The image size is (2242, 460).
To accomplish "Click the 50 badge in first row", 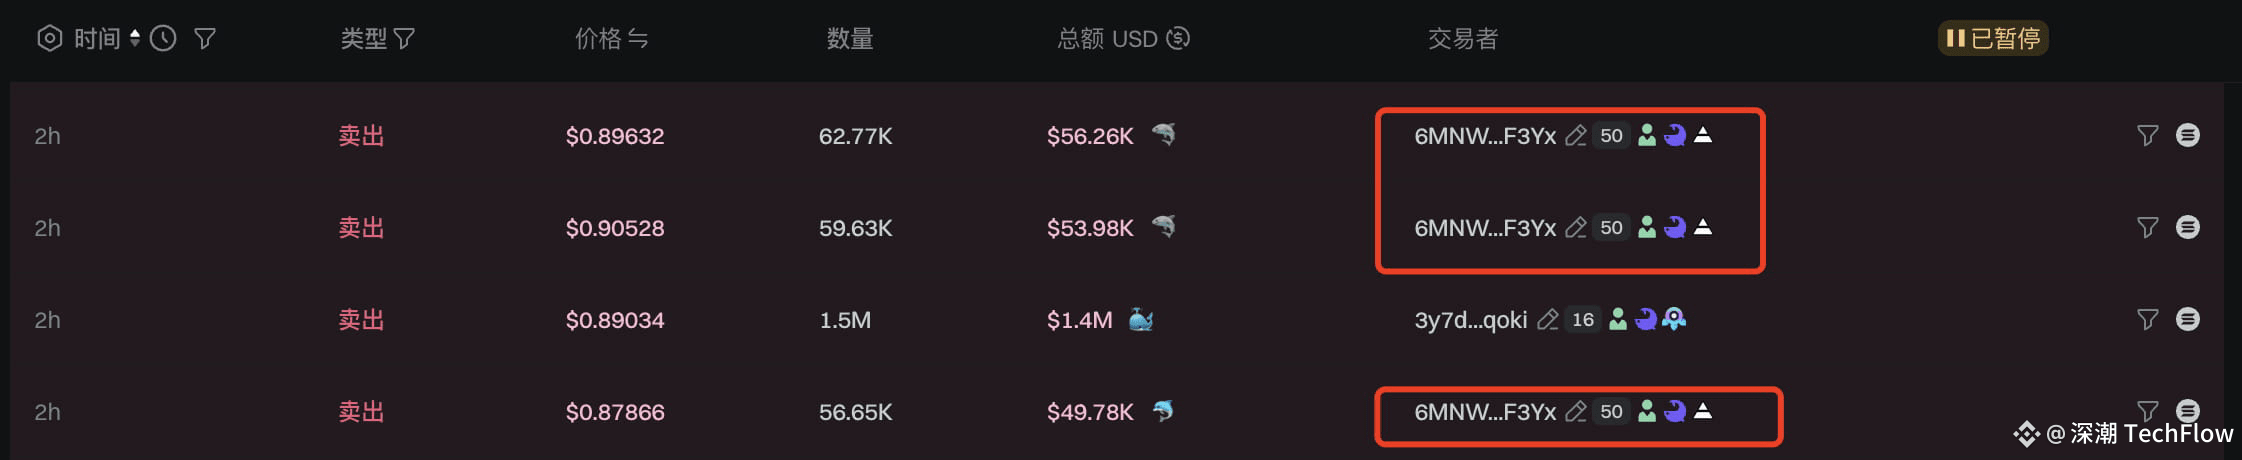I will [x=1611, y=135].
